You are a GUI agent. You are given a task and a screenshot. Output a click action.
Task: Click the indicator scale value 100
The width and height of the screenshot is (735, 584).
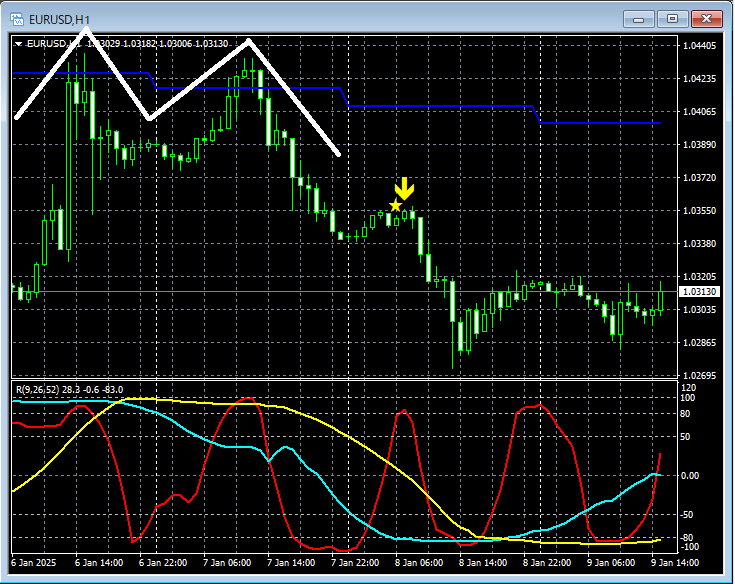coord(688,397)
